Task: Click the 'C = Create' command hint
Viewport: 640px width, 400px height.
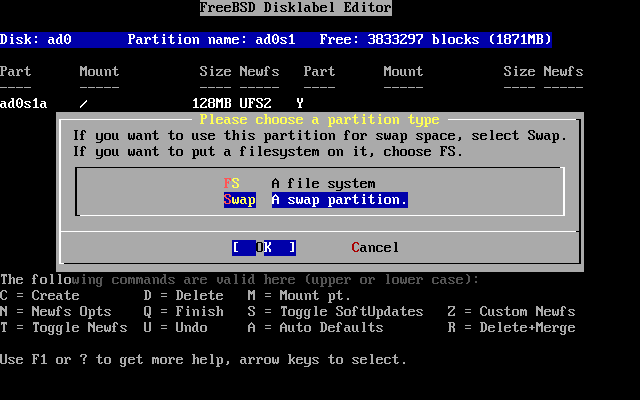Action: (40, 296)
